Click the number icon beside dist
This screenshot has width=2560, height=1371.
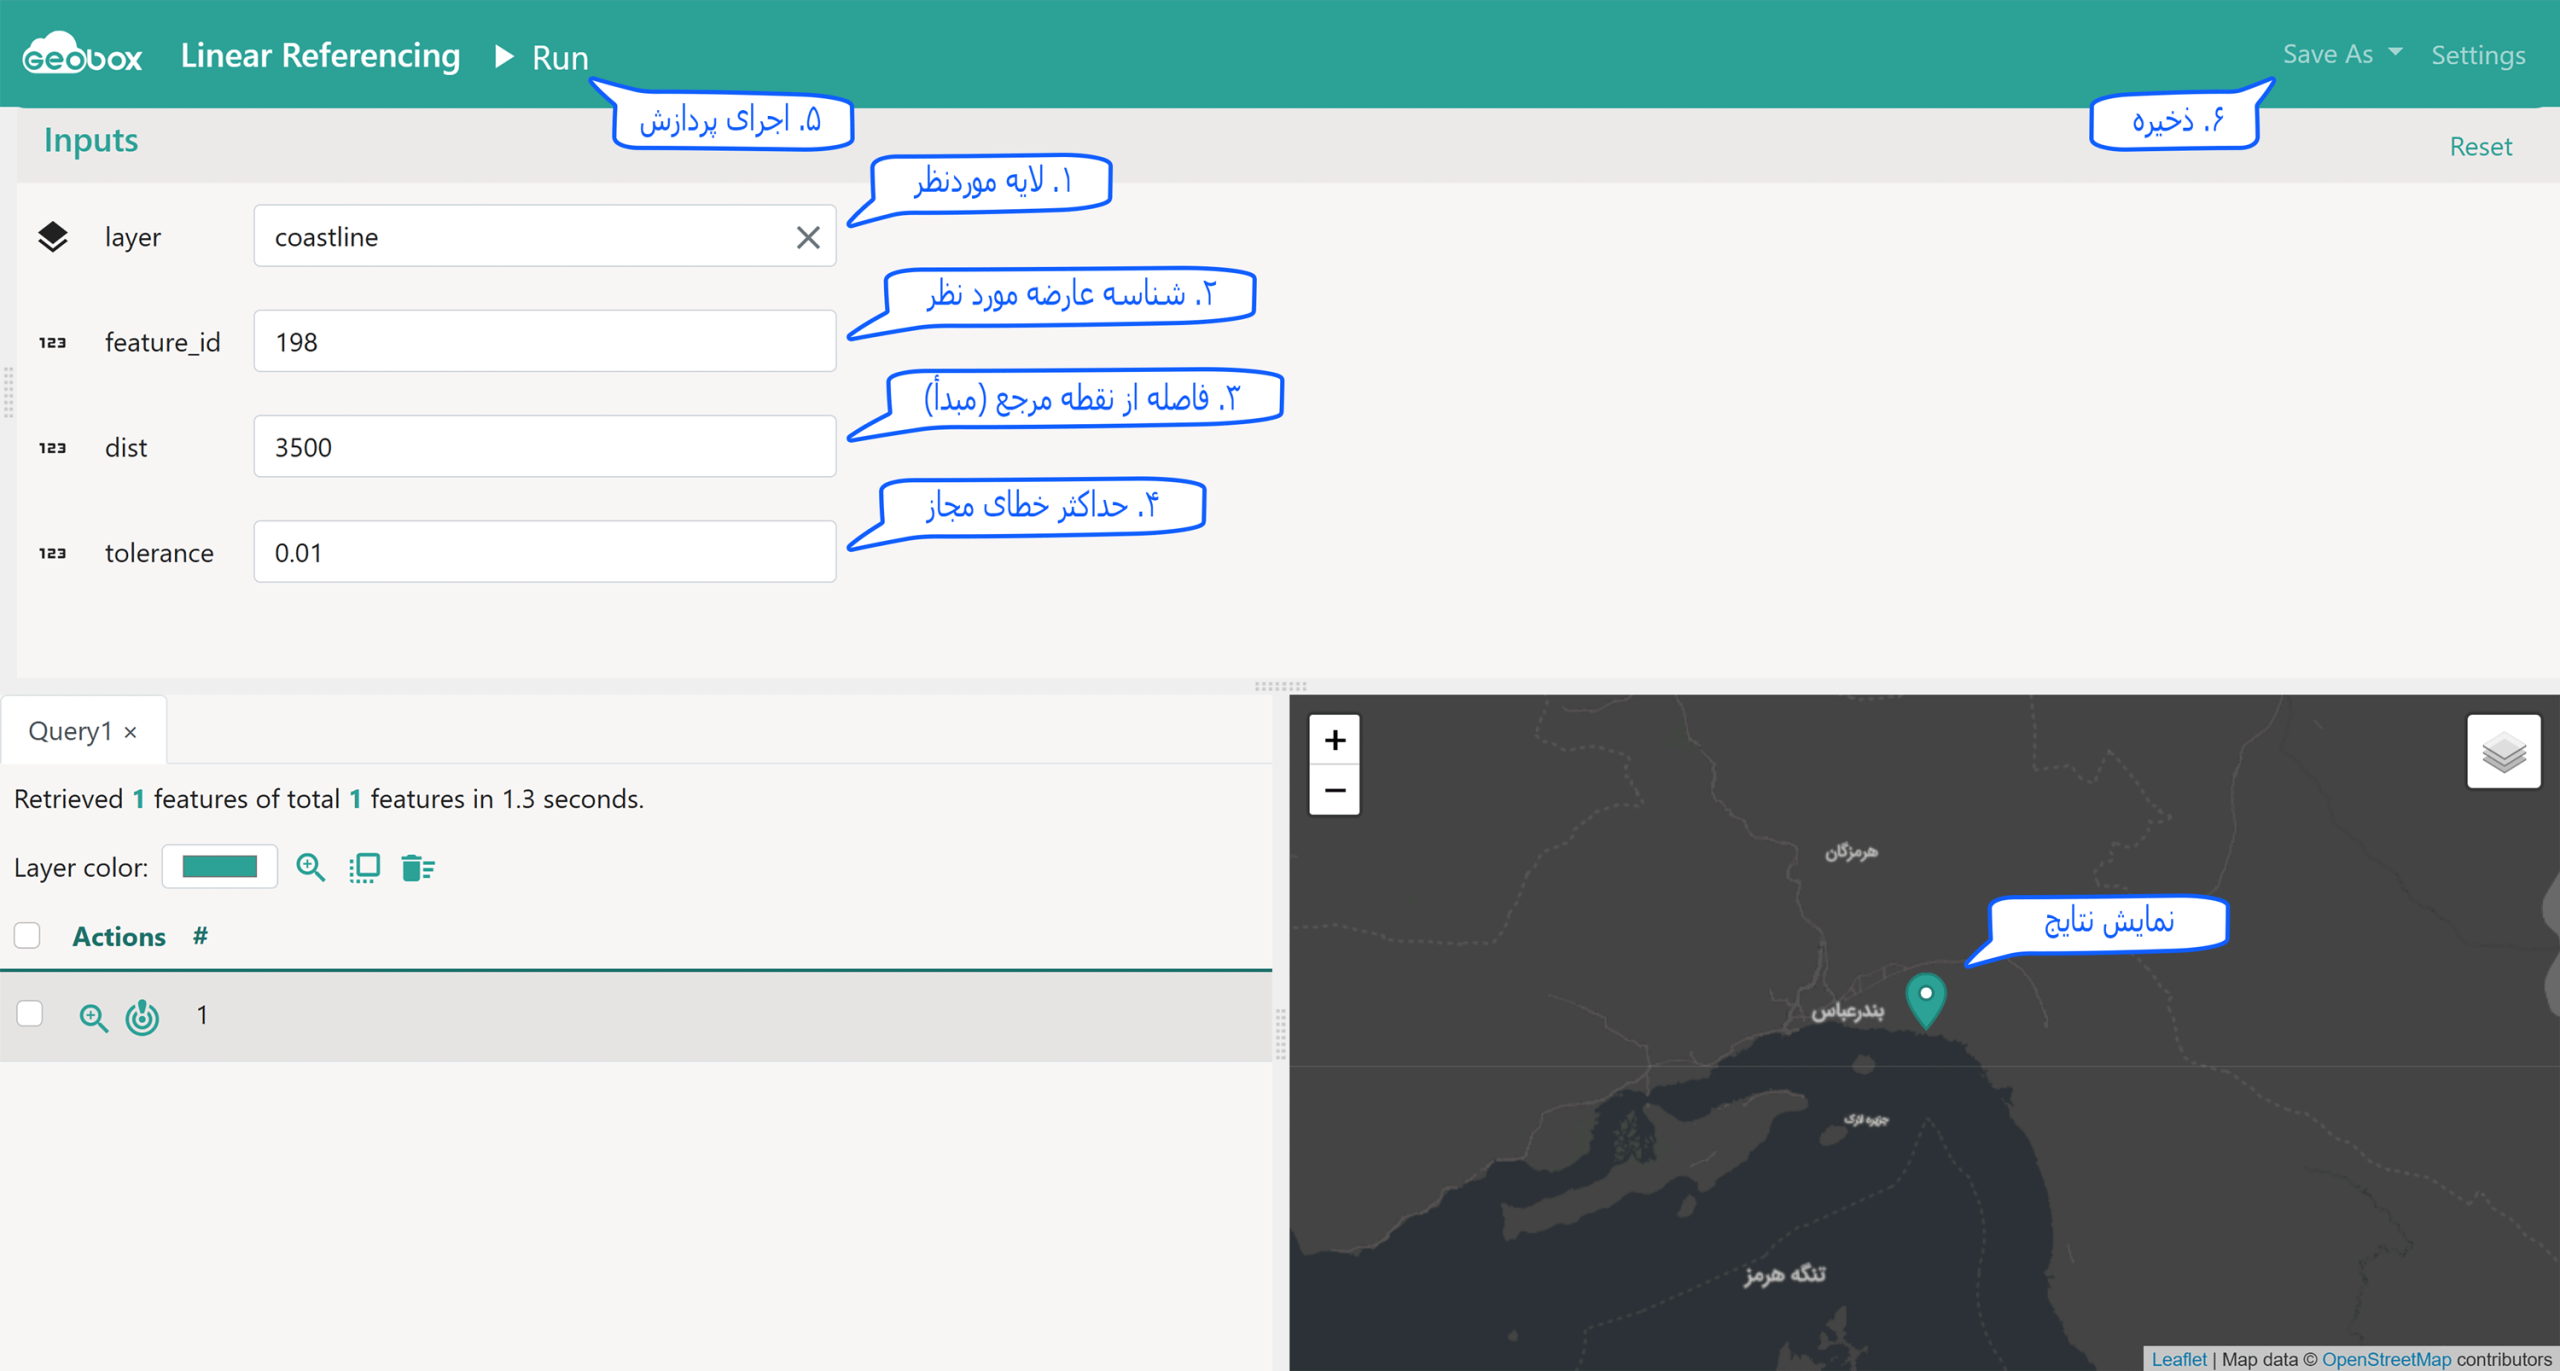coord(53,447)
